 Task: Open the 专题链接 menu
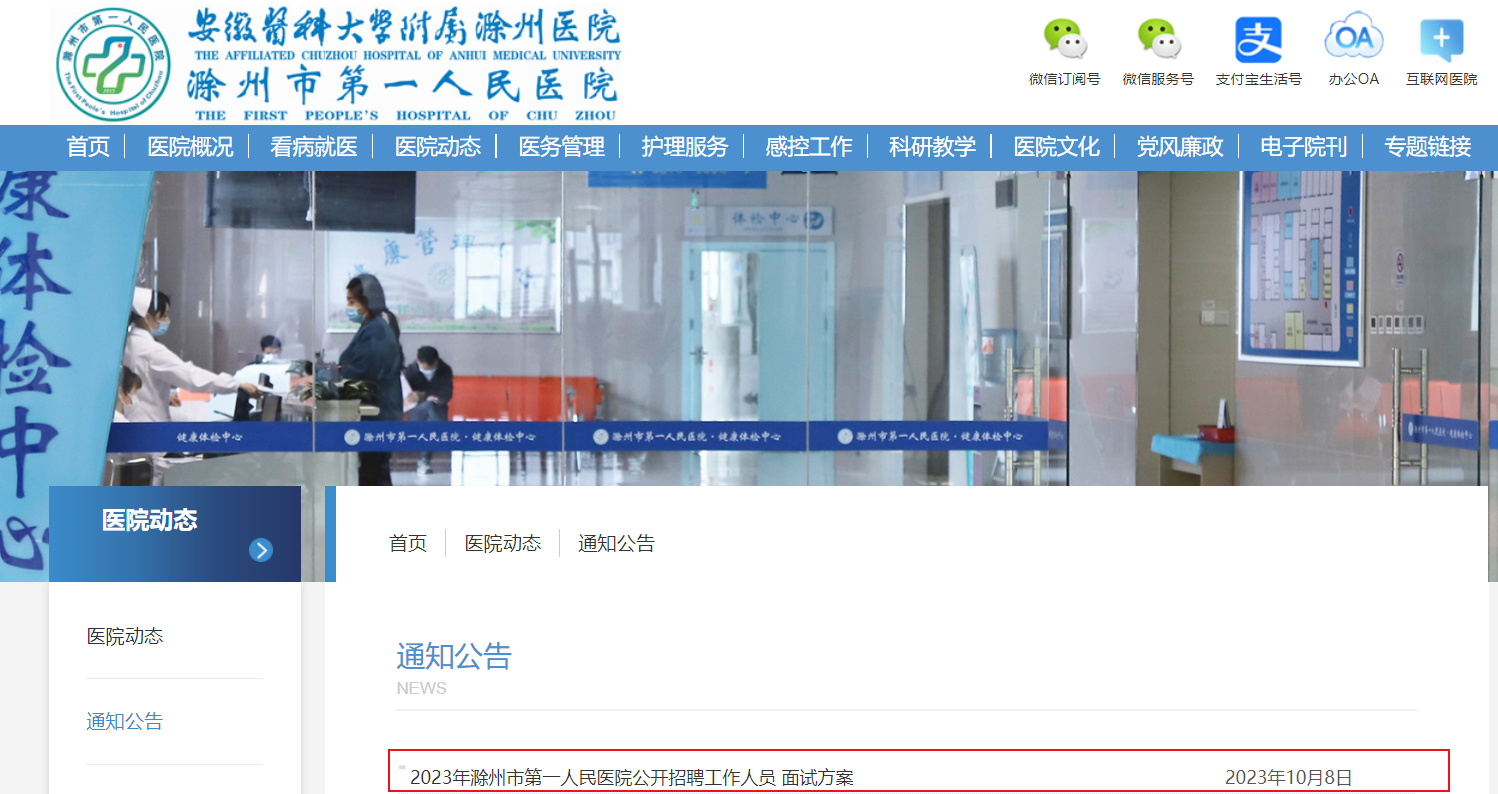point(1427,147)
